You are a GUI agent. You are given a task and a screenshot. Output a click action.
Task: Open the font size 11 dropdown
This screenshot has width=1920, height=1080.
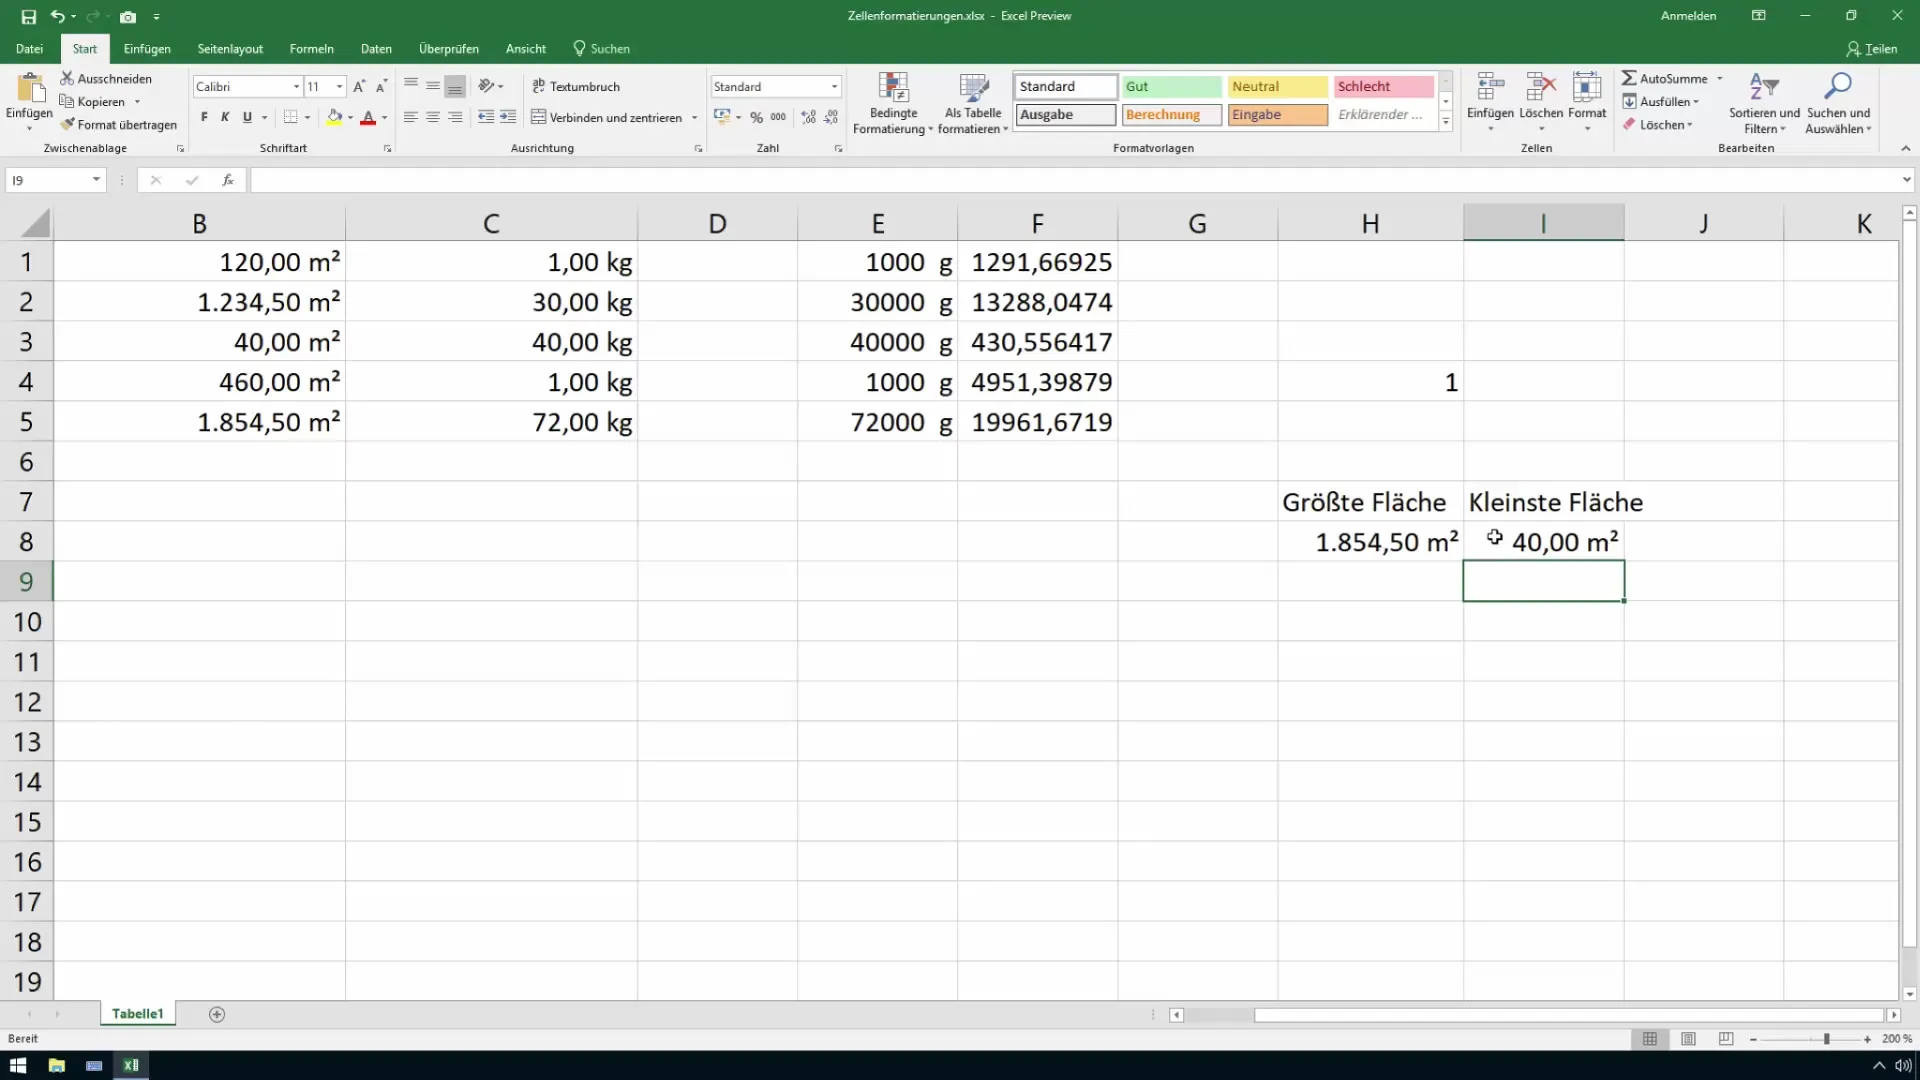click(340, 87)
